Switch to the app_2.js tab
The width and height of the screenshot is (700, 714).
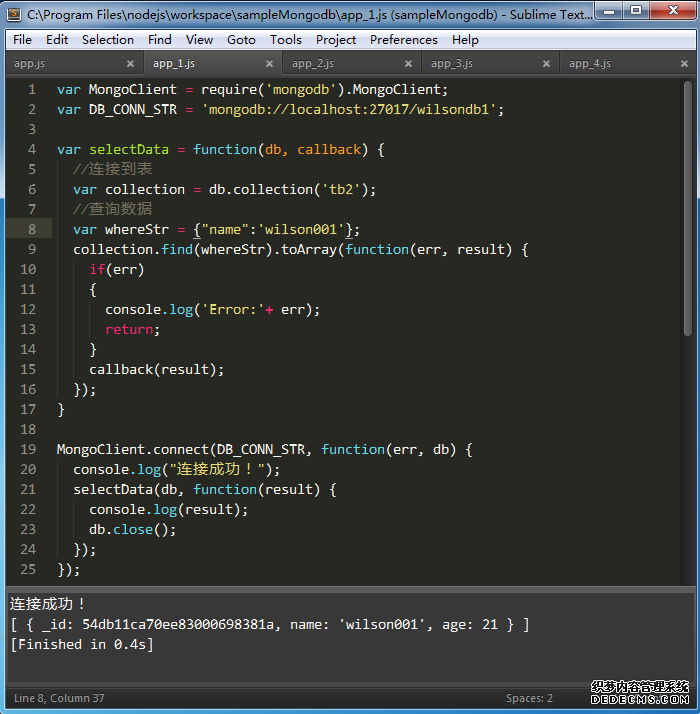[312, 64]
